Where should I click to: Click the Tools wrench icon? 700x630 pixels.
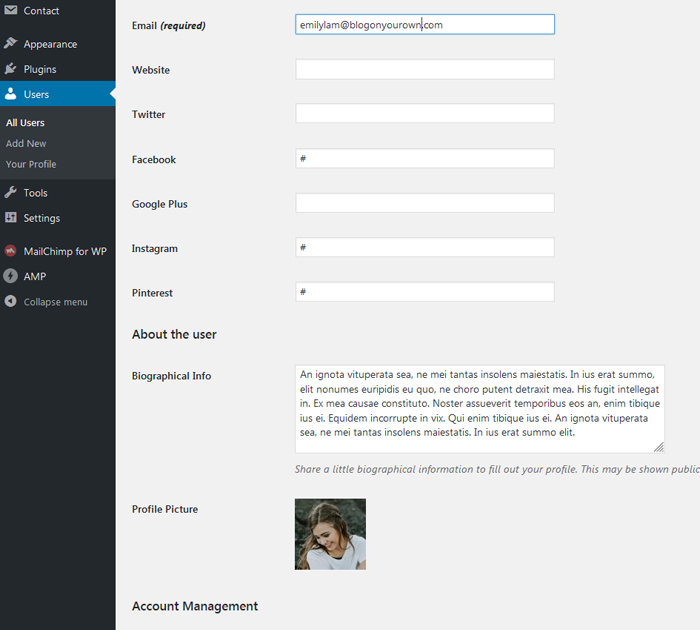(x=10, y=192)
